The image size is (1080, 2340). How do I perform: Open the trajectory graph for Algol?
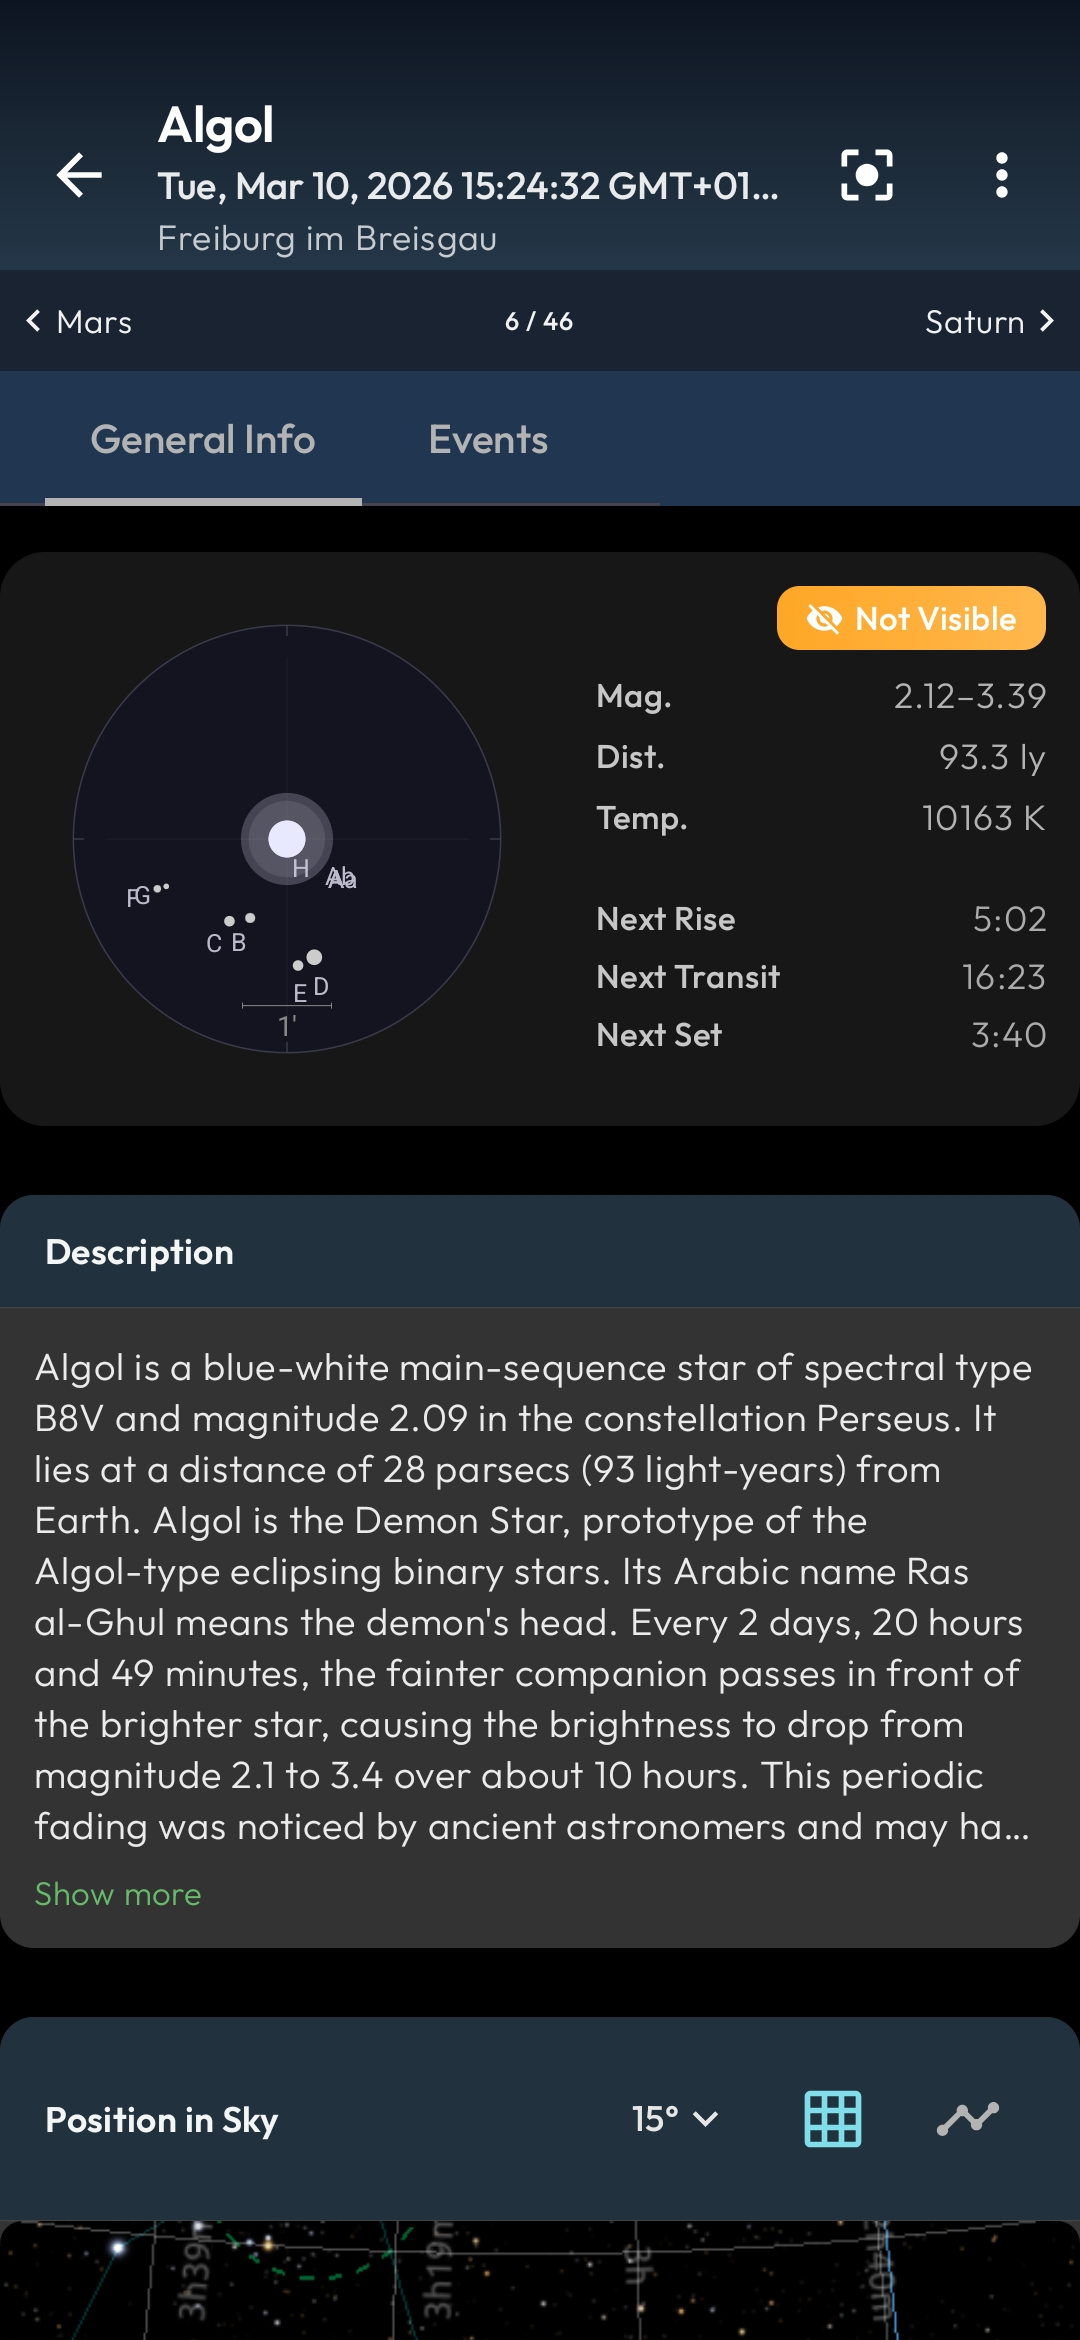coord(967,2119)
